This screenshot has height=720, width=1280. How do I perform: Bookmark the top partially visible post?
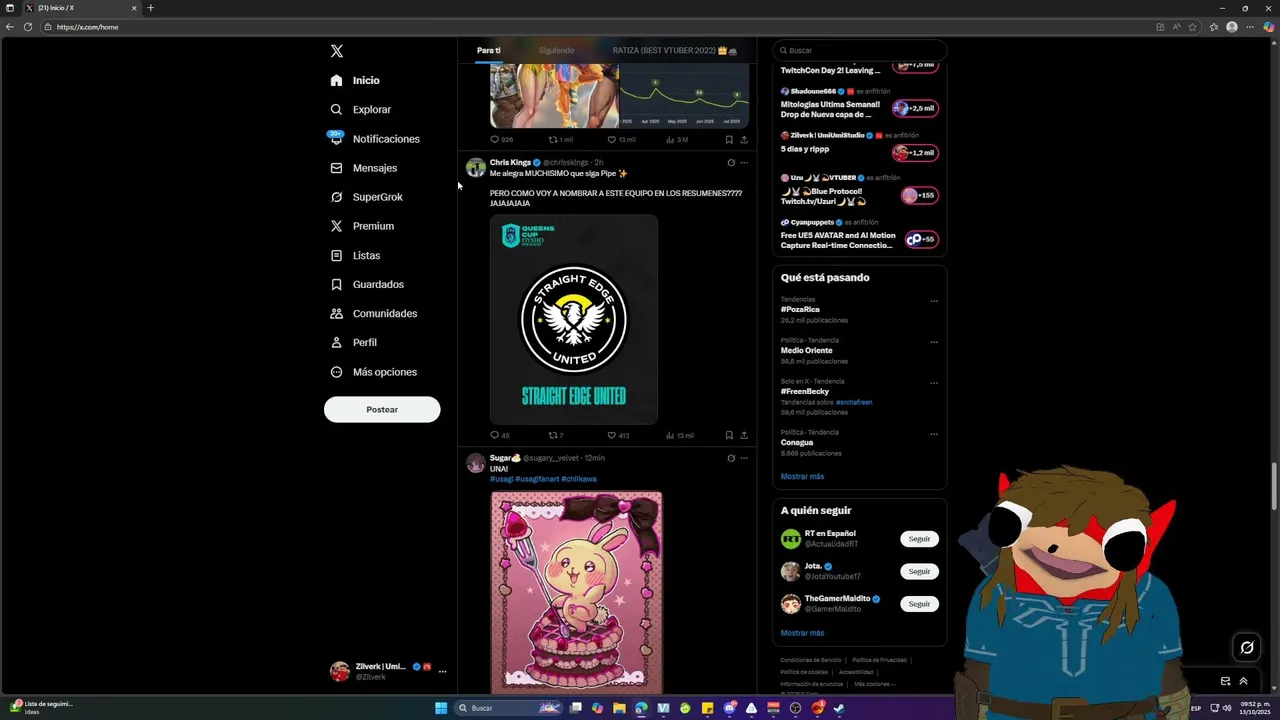(729, 140)
